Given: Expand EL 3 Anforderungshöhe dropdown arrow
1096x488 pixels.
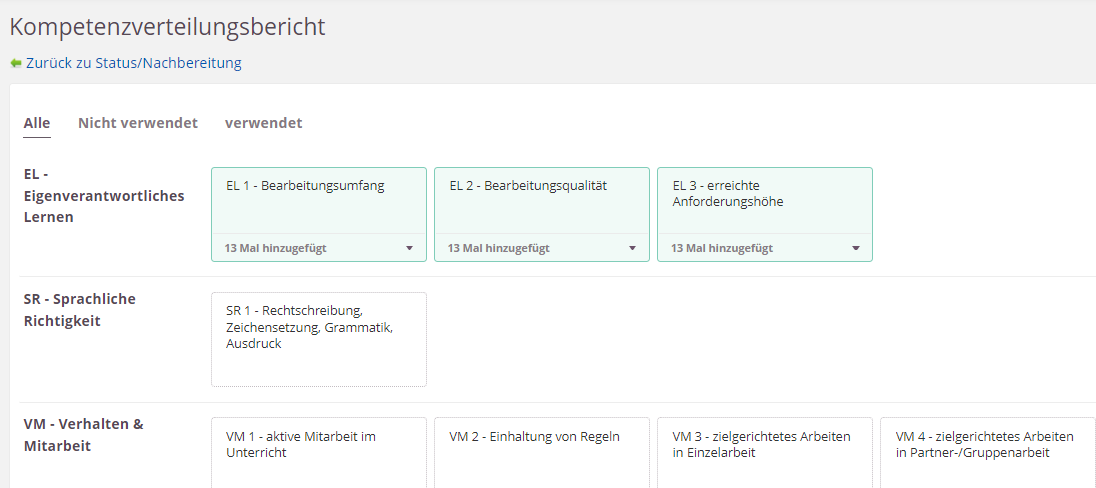Looking at the screenshot, I should (856, 248).
